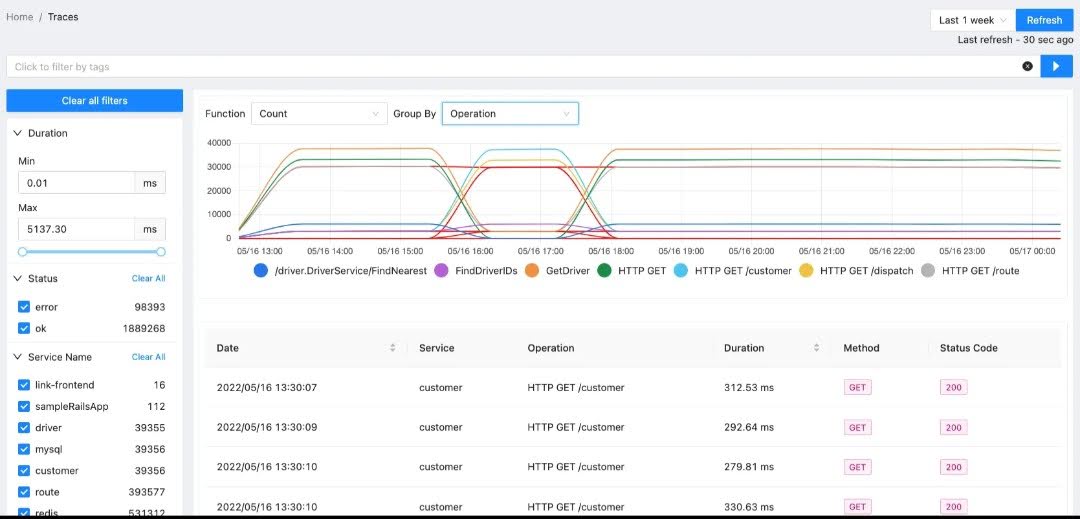Toggle HTTP GET /customer light blue legend dot
1080x519 pixels.
coord(681,270)
